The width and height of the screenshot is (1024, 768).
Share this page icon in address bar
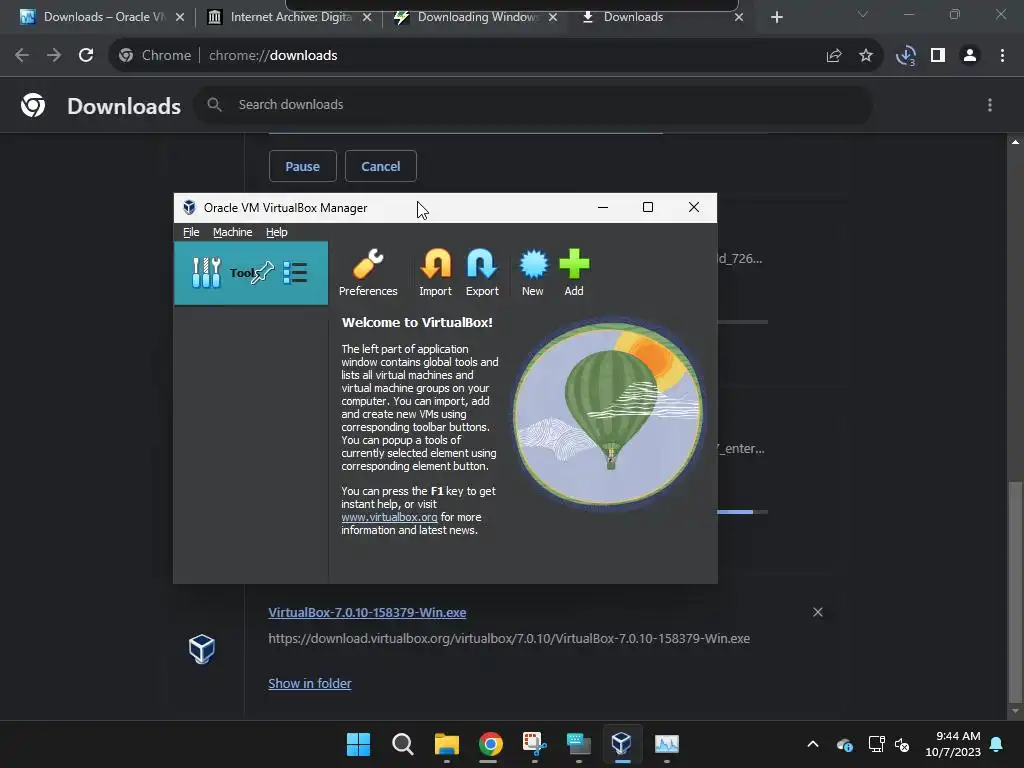coord(834,56)
